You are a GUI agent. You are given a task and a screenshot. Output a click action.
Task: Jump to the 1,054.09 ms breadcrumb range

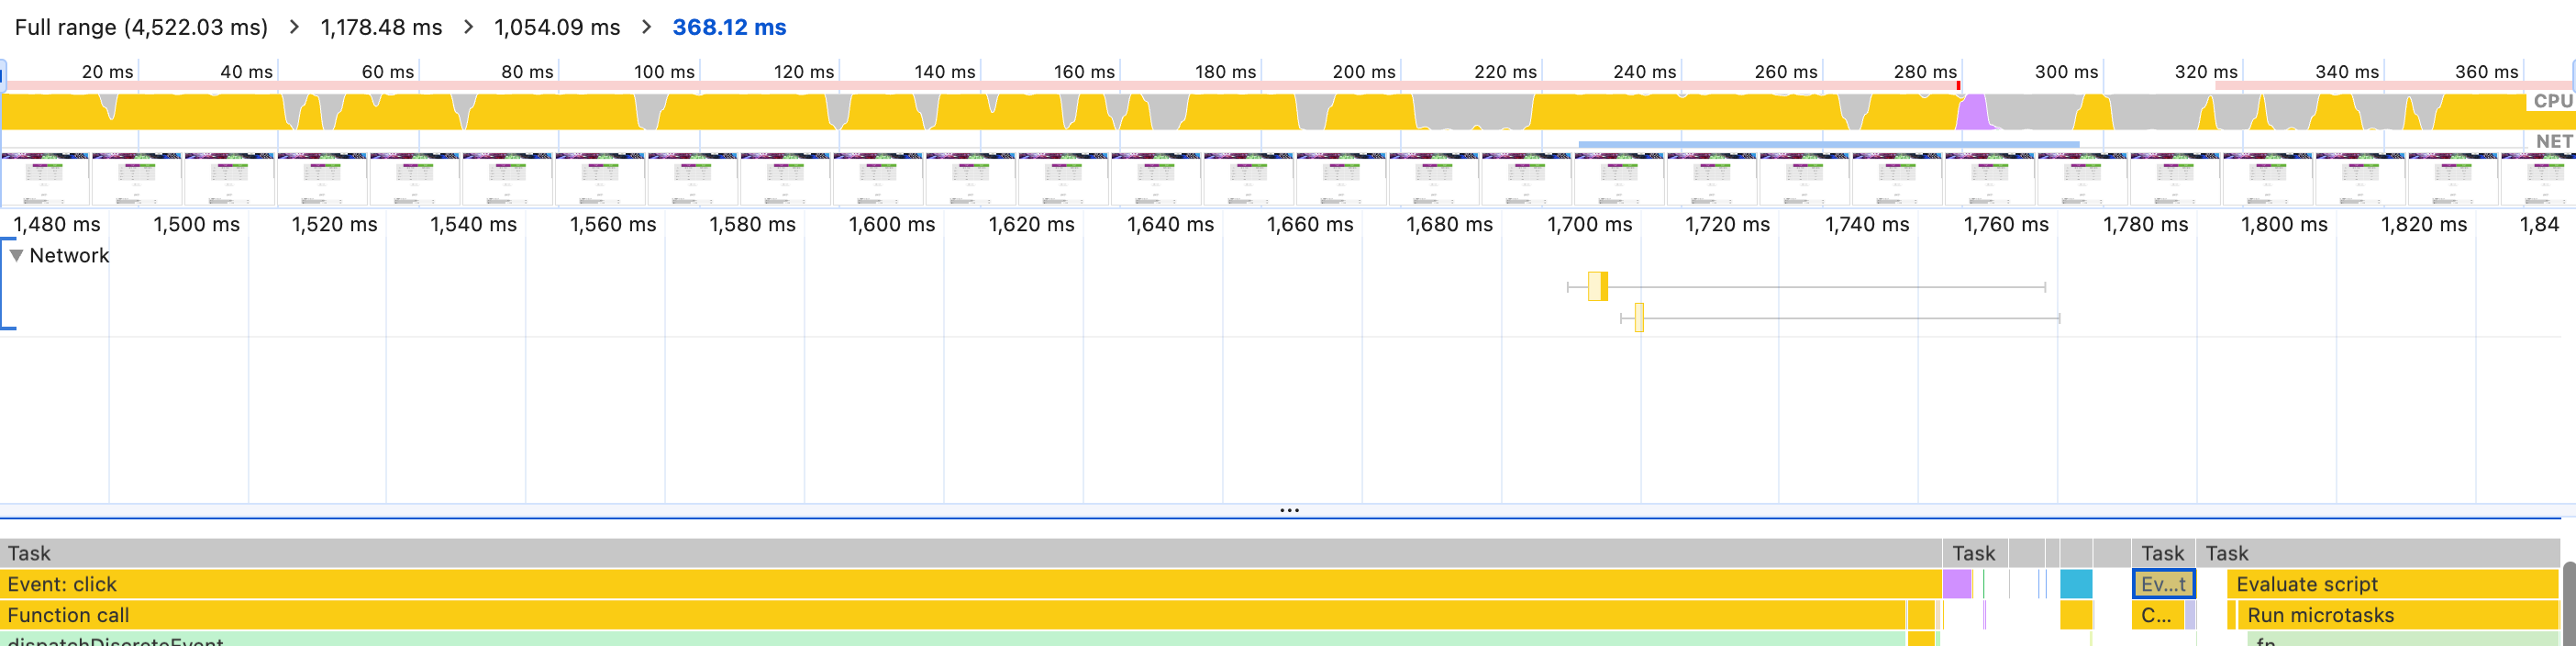click(x=556, y=27)
